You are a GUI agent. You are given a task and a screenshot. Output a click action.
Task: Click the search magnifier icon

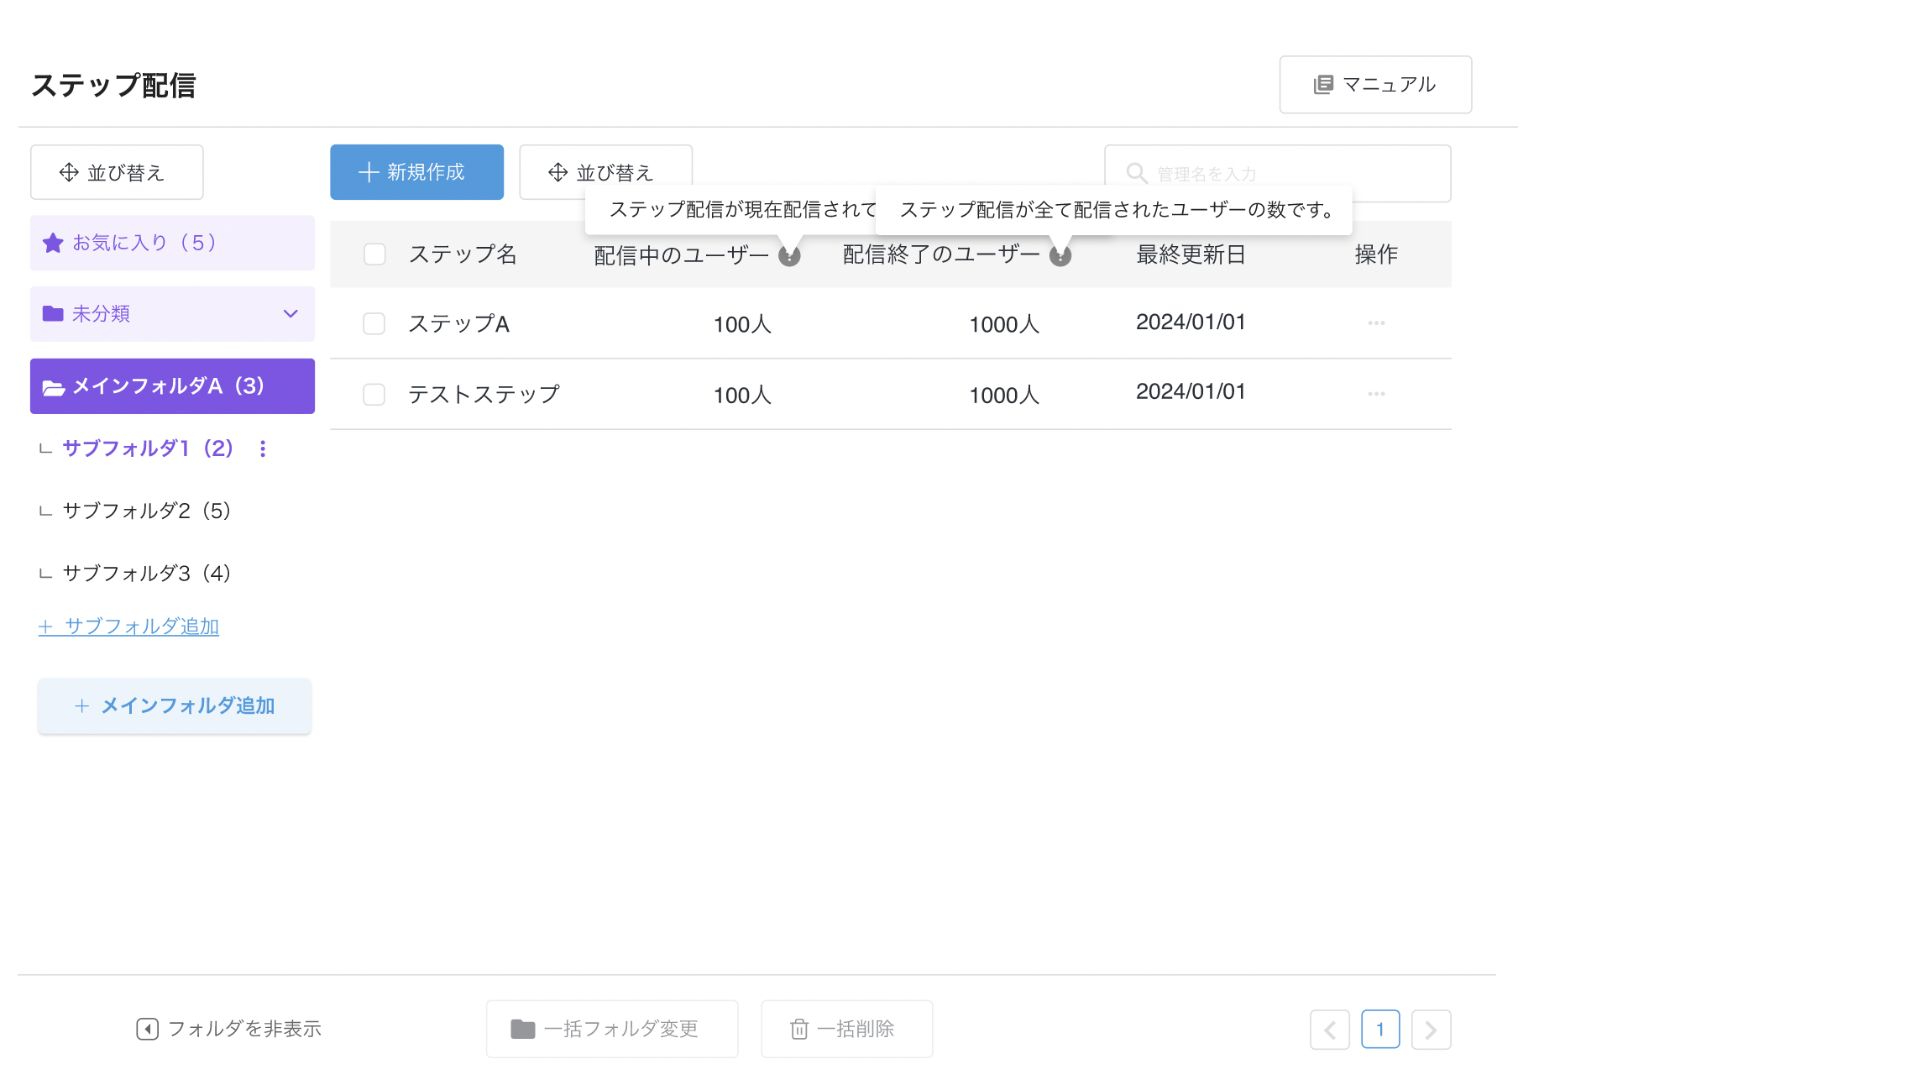[1136, 173]
